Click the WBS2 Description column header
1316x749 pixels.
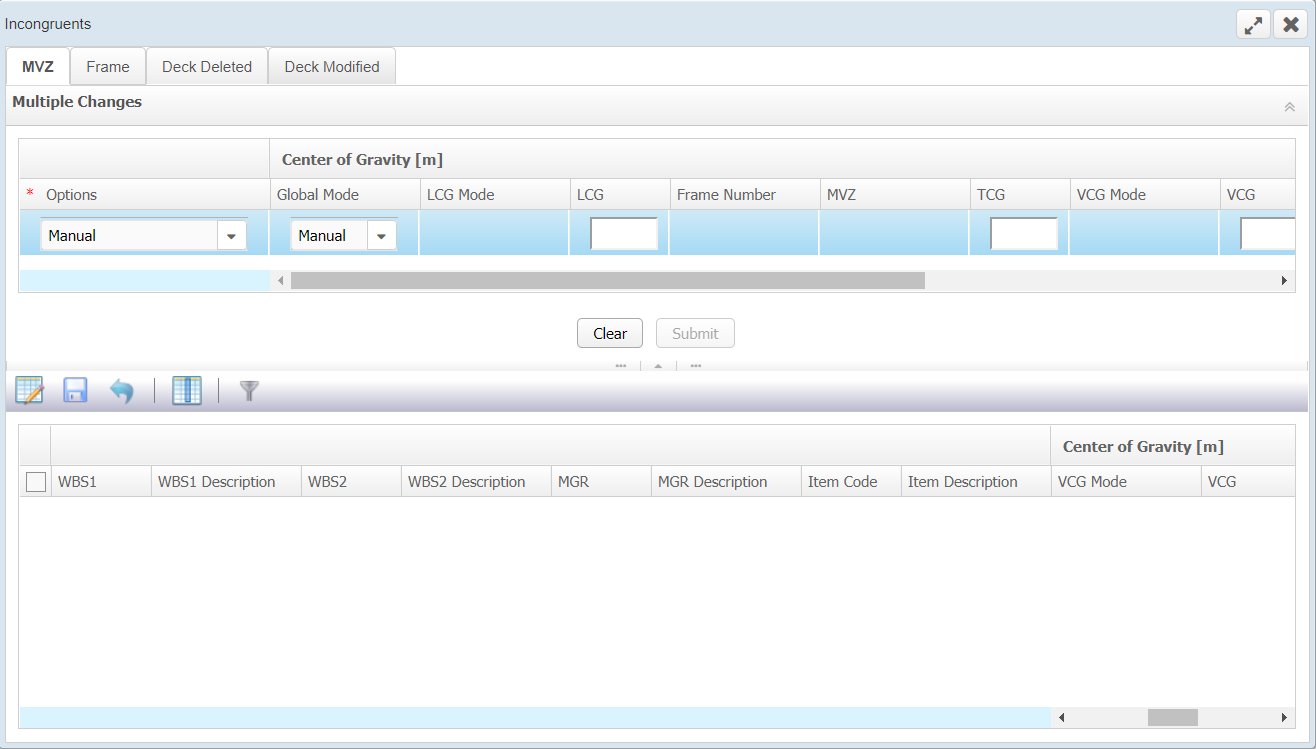(x=476, y=482)
